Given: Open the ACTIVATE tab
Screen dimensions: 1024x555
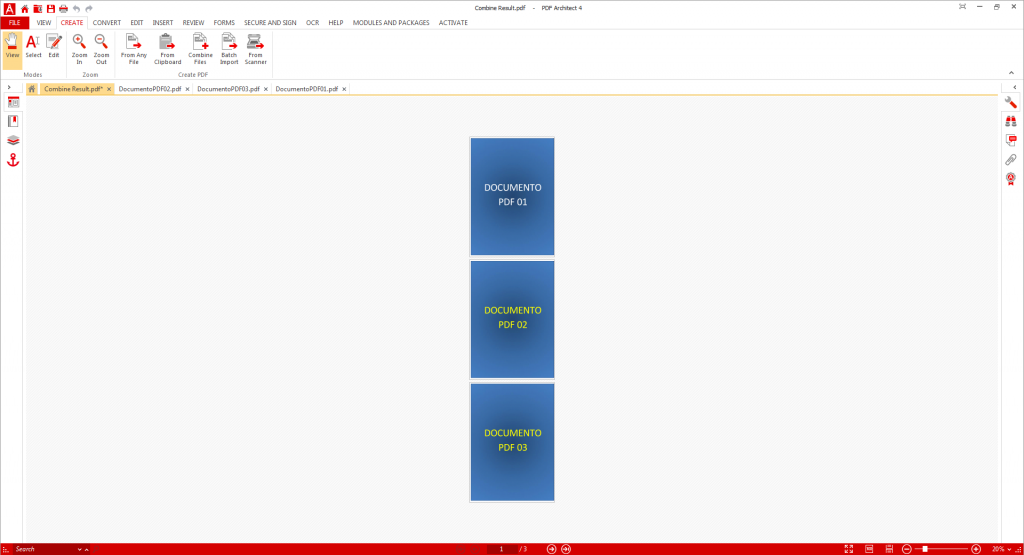Looking at the screenshot, I should click(x=453, y=23).
